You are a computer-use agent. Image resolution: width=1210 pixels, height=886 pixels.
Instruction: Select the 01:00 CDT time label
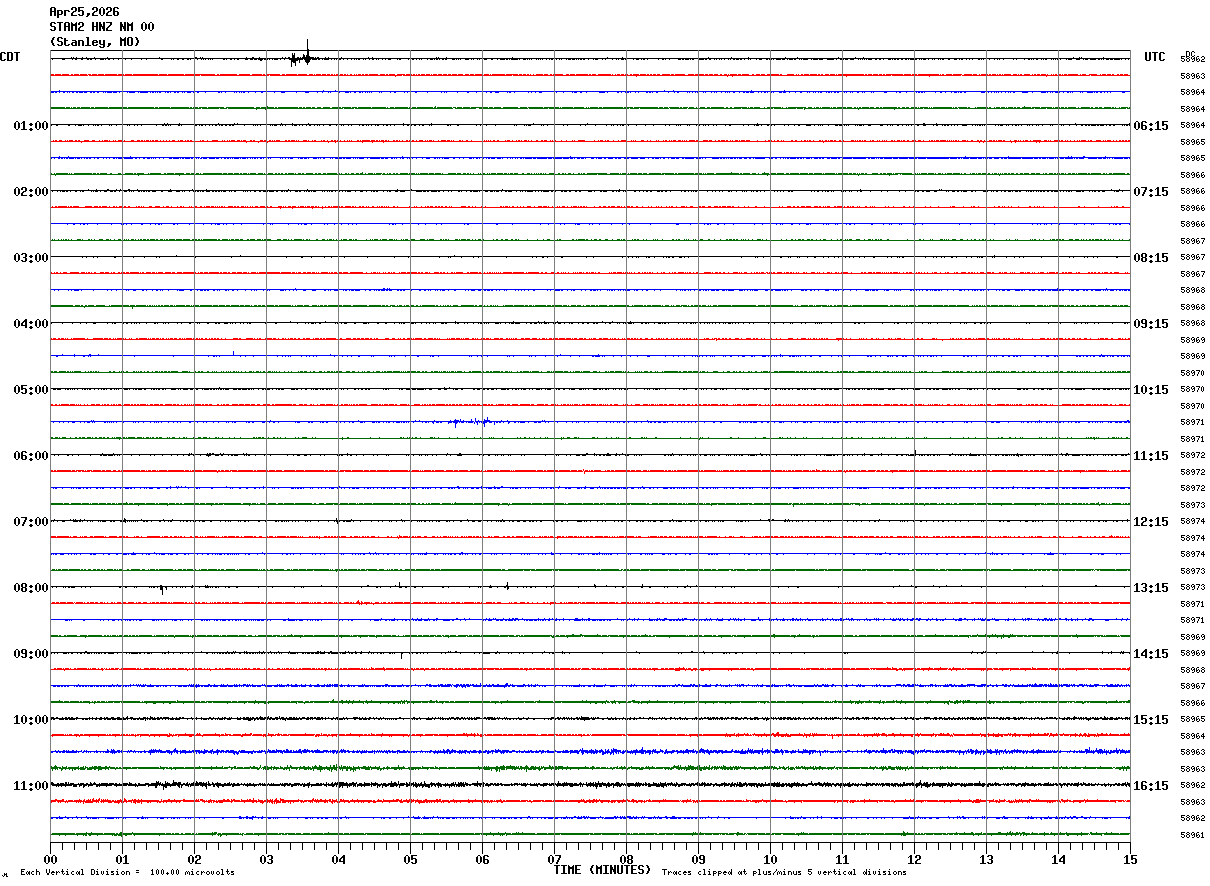point(31,126)
